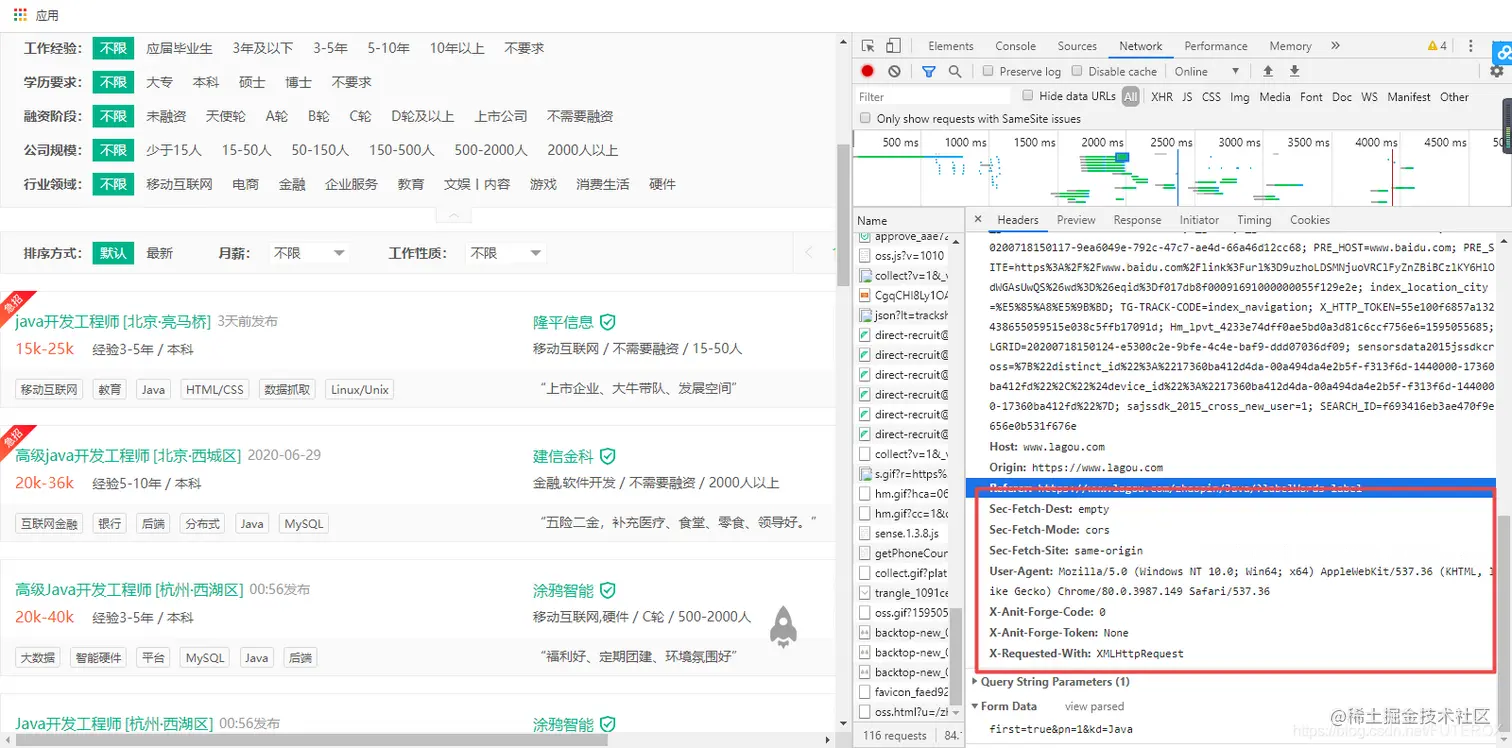This screenshot has width=1512, height=748.
Task: Toggle the device toolbar icon in DevTools
Action: (x=895, y=45)
